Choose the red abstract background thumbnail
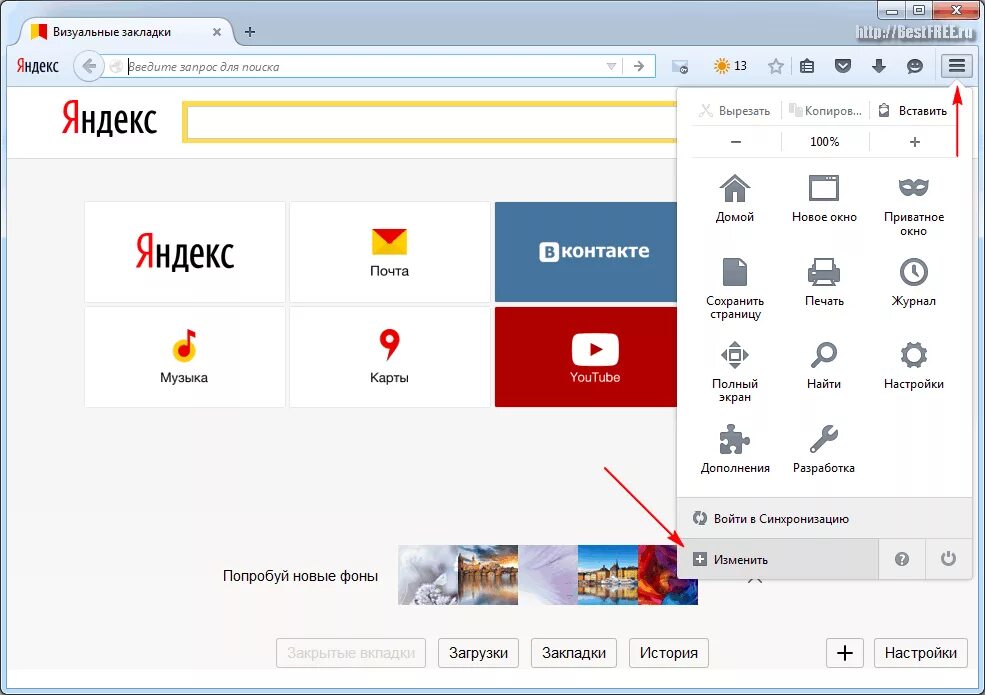Viewport: 985px width, 695px height. click(x=668, y=575)
